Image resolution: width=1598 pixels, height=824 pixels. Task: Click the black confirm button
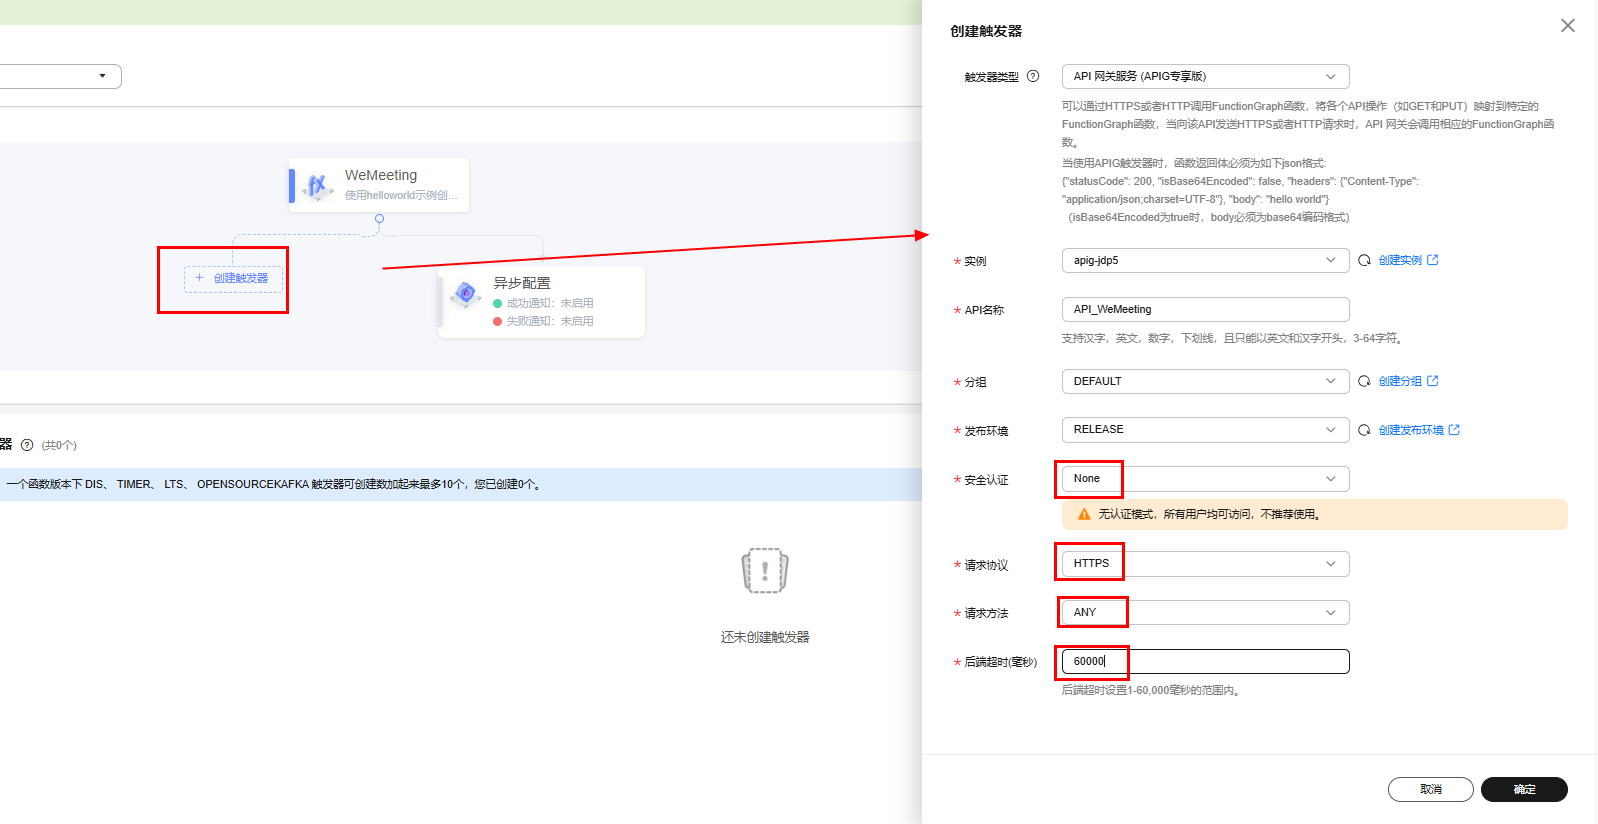pos(1523,789)
